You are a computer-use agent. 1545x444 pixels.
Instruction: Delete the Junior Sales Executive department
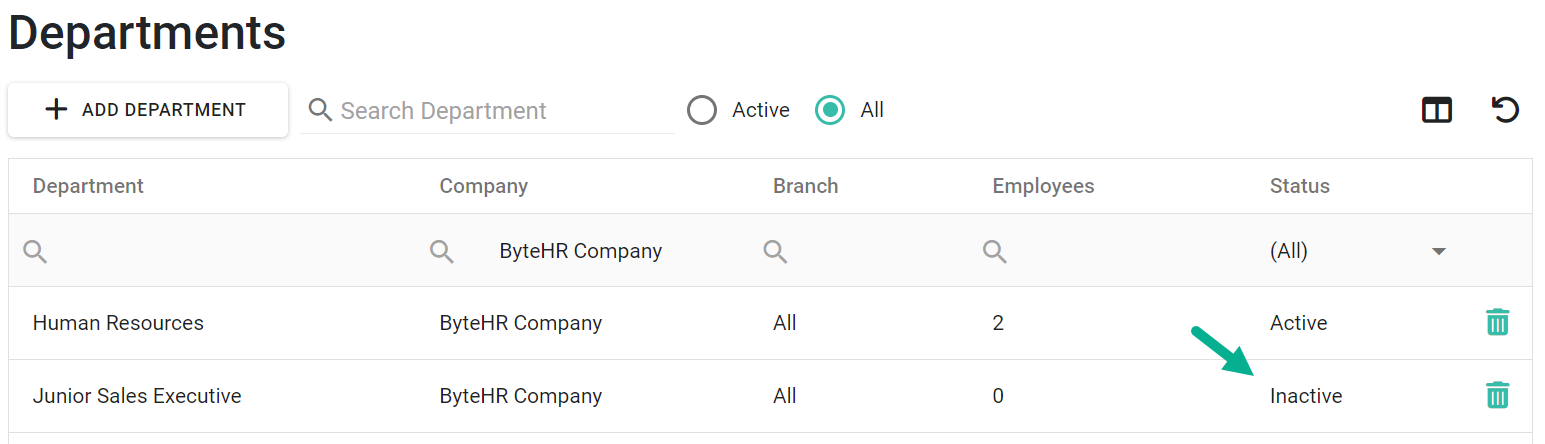[1497, 395]
